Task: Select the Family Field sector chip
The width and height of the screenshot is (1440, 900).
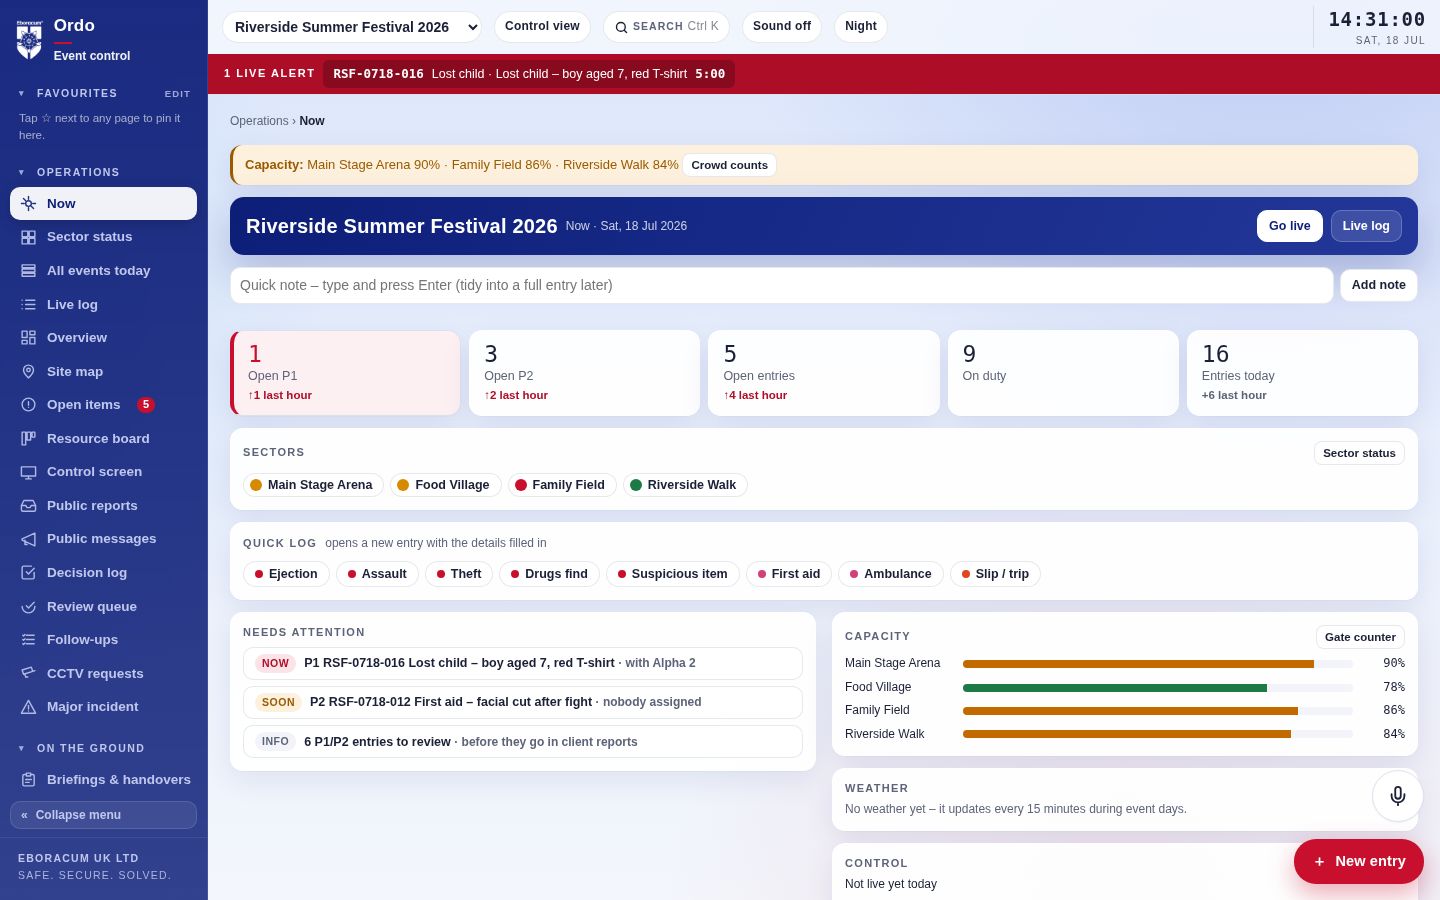Action: 562,485
